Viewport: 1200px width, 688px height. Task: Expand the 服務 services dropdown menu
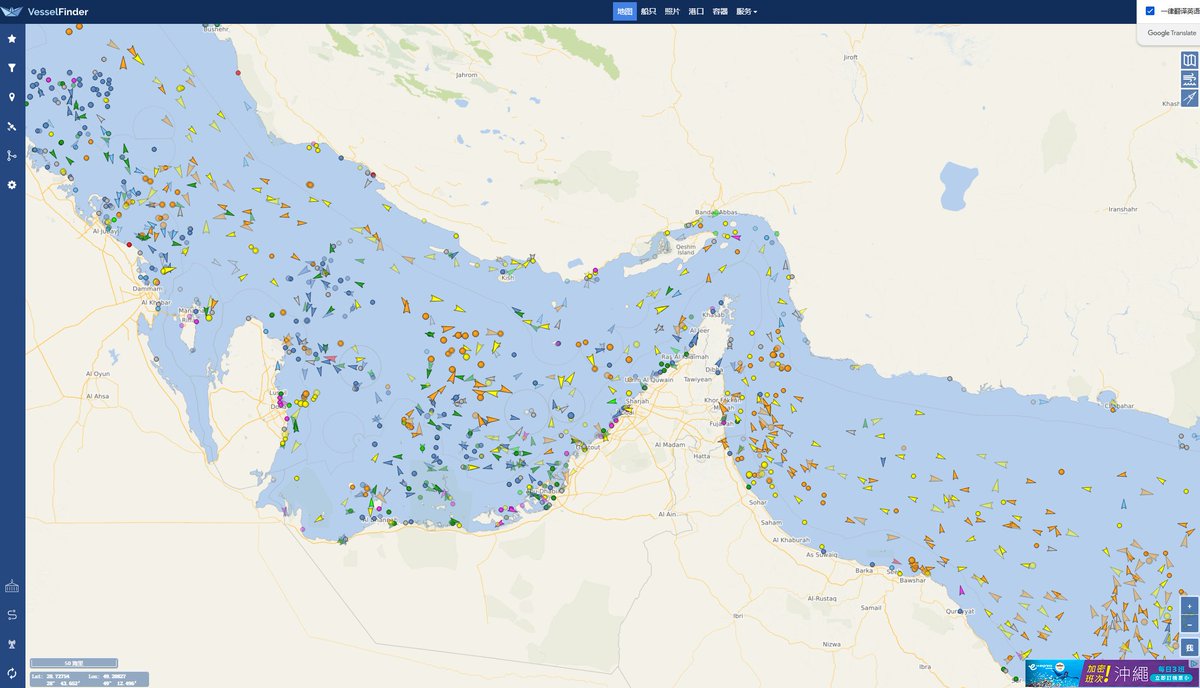pyautogui.click(x=746, y=12)
